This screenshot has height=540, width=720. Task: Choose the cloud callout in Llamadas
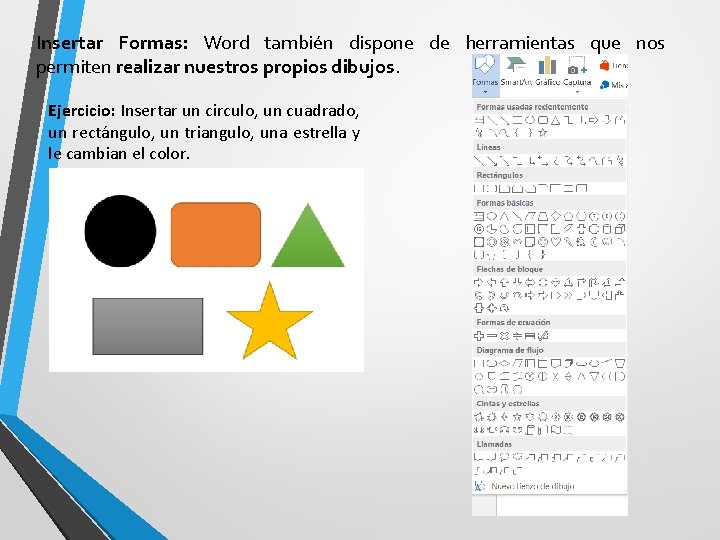coord(518,457)
